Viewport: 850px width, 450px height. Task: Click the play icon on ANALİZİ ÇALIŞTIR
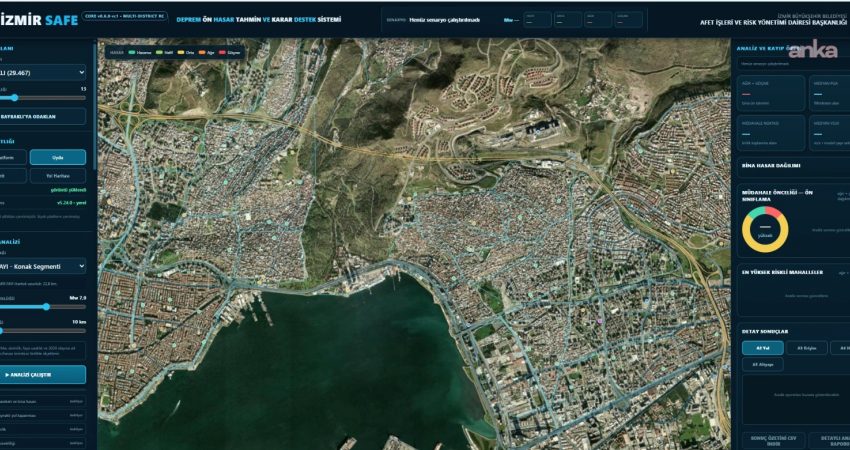click(7, 375)
